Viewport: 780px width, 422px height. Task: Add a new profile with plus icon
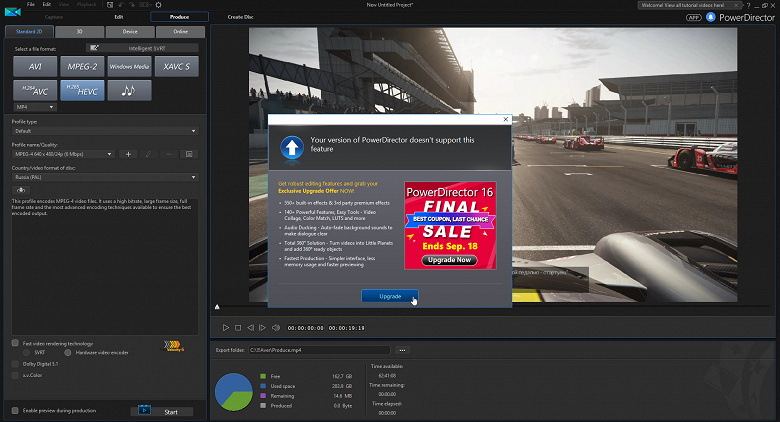point(128,154)
